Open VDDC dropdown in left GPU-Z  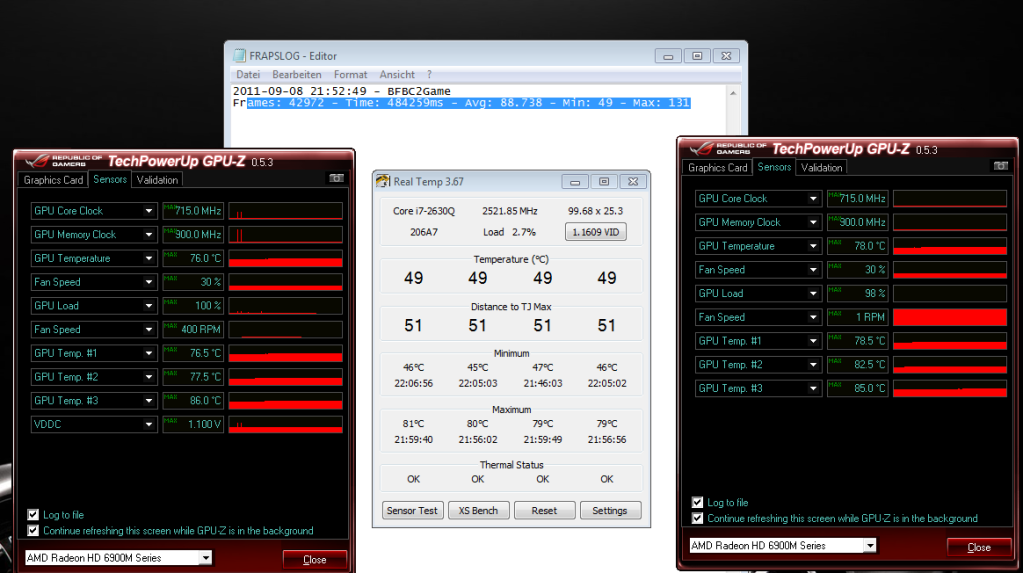[149, 424]
